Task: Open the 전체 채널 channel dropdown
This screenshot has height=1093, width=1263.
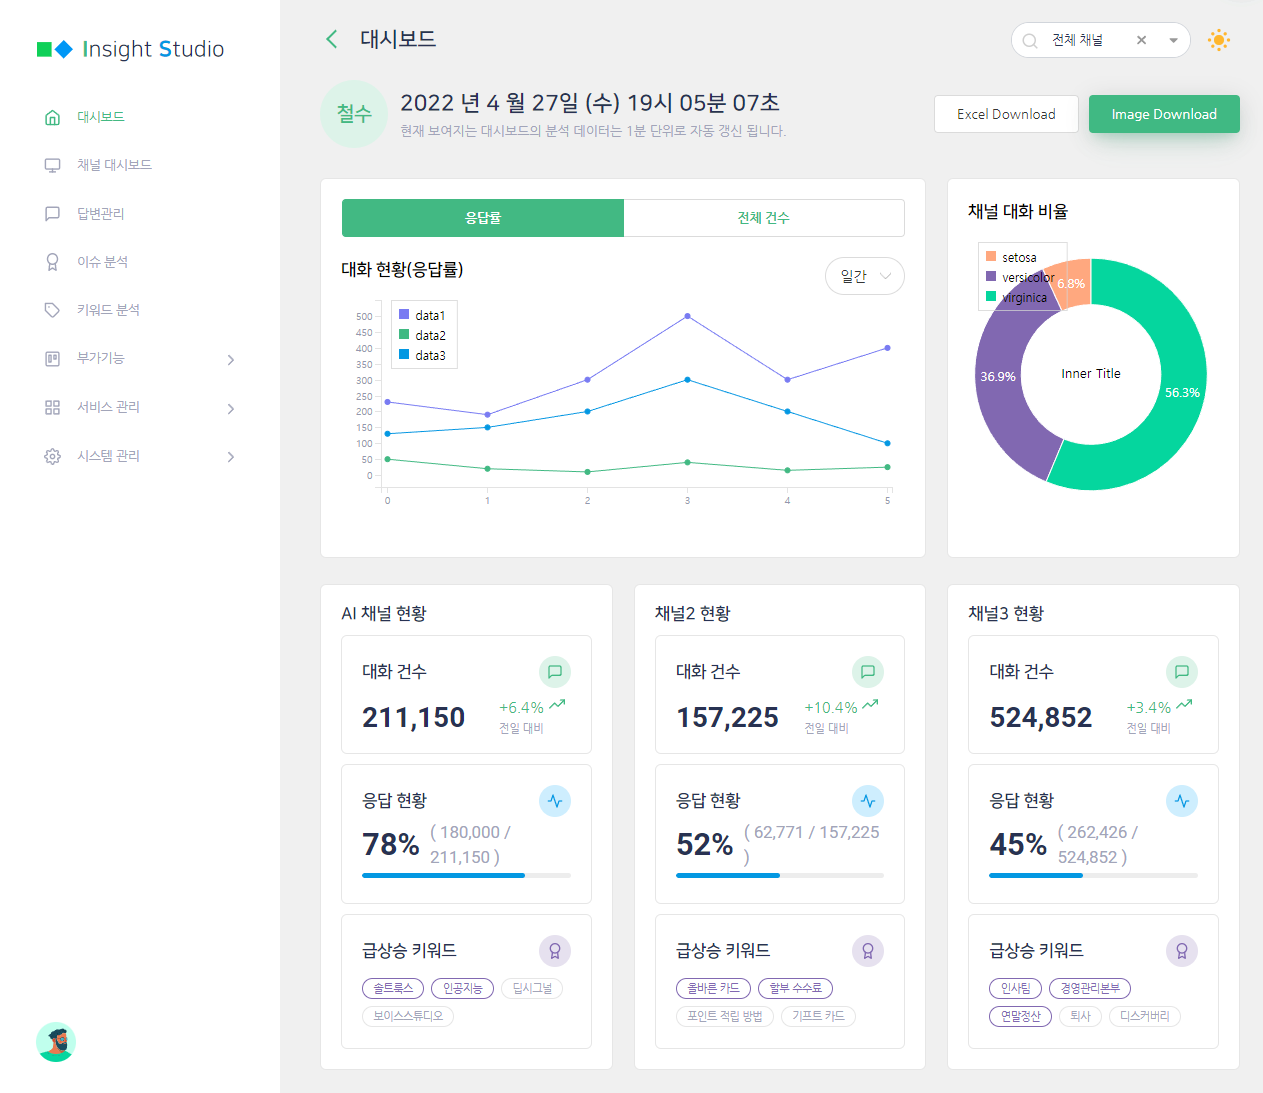Action: [x=1173, y=40]
